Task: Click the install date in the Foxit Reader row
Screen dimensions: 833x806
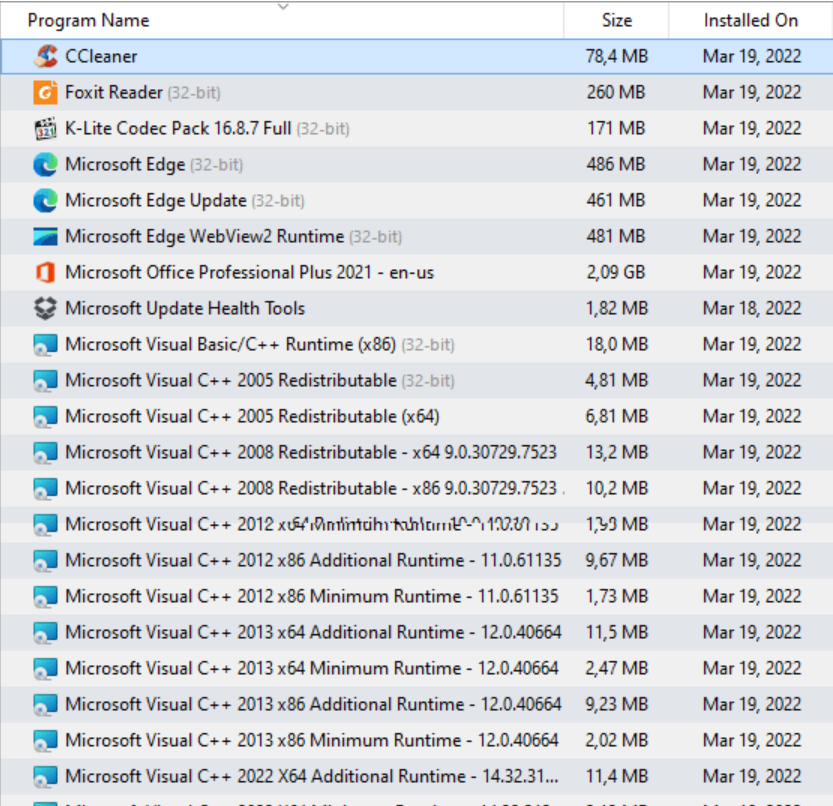Action: 752,92
